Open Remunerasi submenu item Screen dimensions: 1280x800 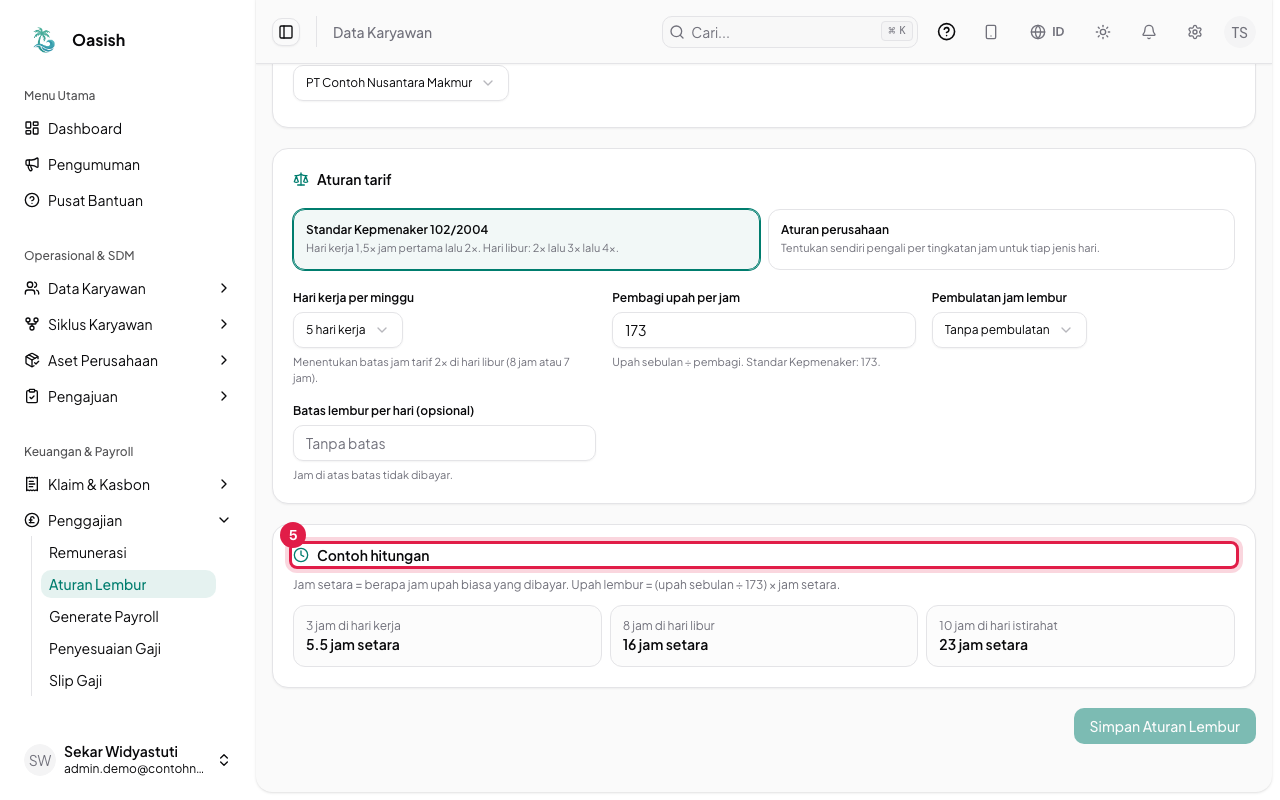point(128,553)
